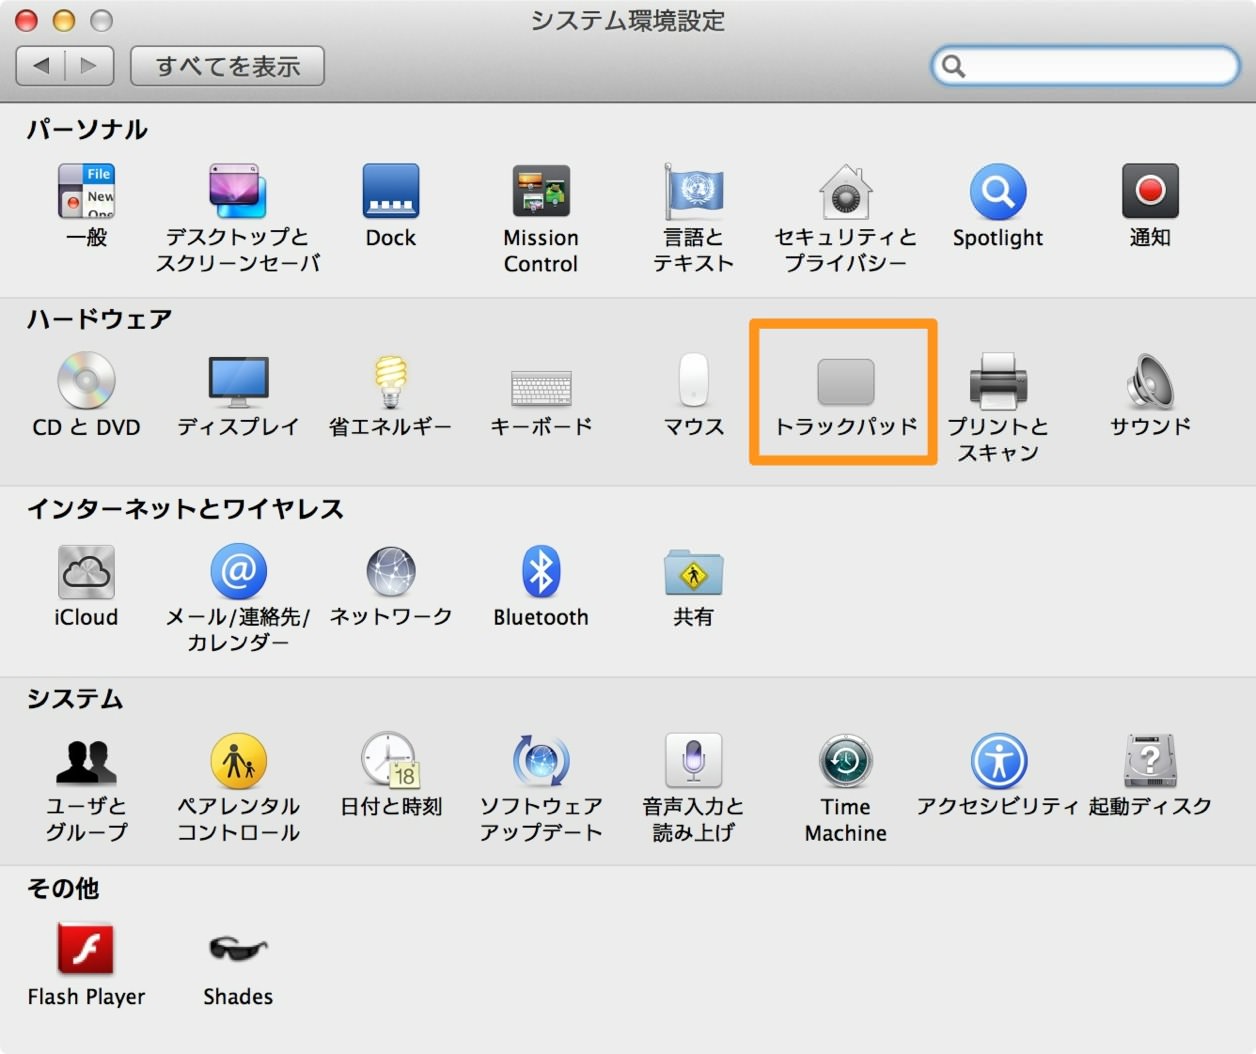Open メール/連絡先/カレンダー preferences

pyautogui.click(x=238, y=571)
